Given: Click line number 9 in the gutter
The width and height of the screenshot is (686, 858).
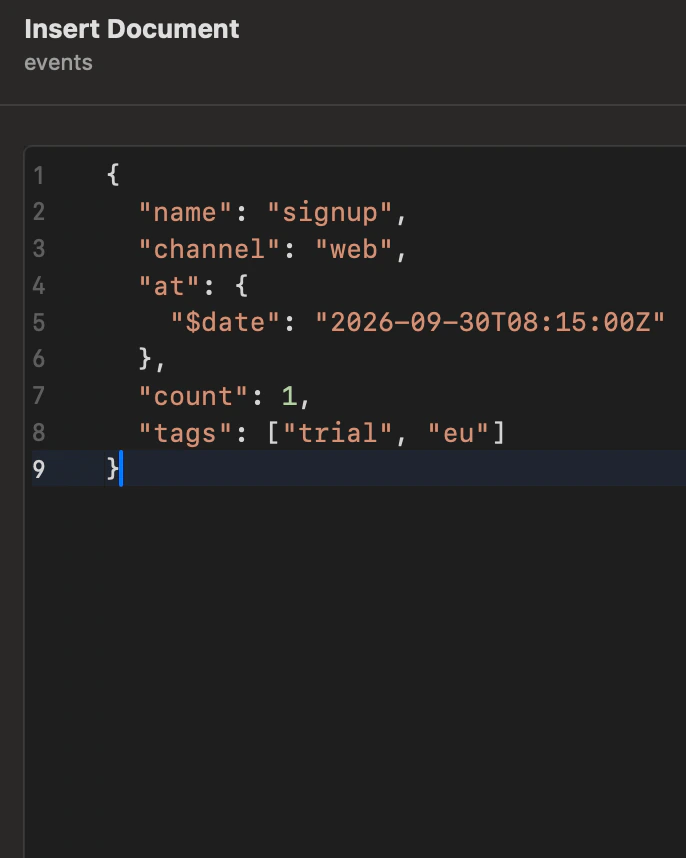Looking at the screenshot, I should click(x=38, y=469).
